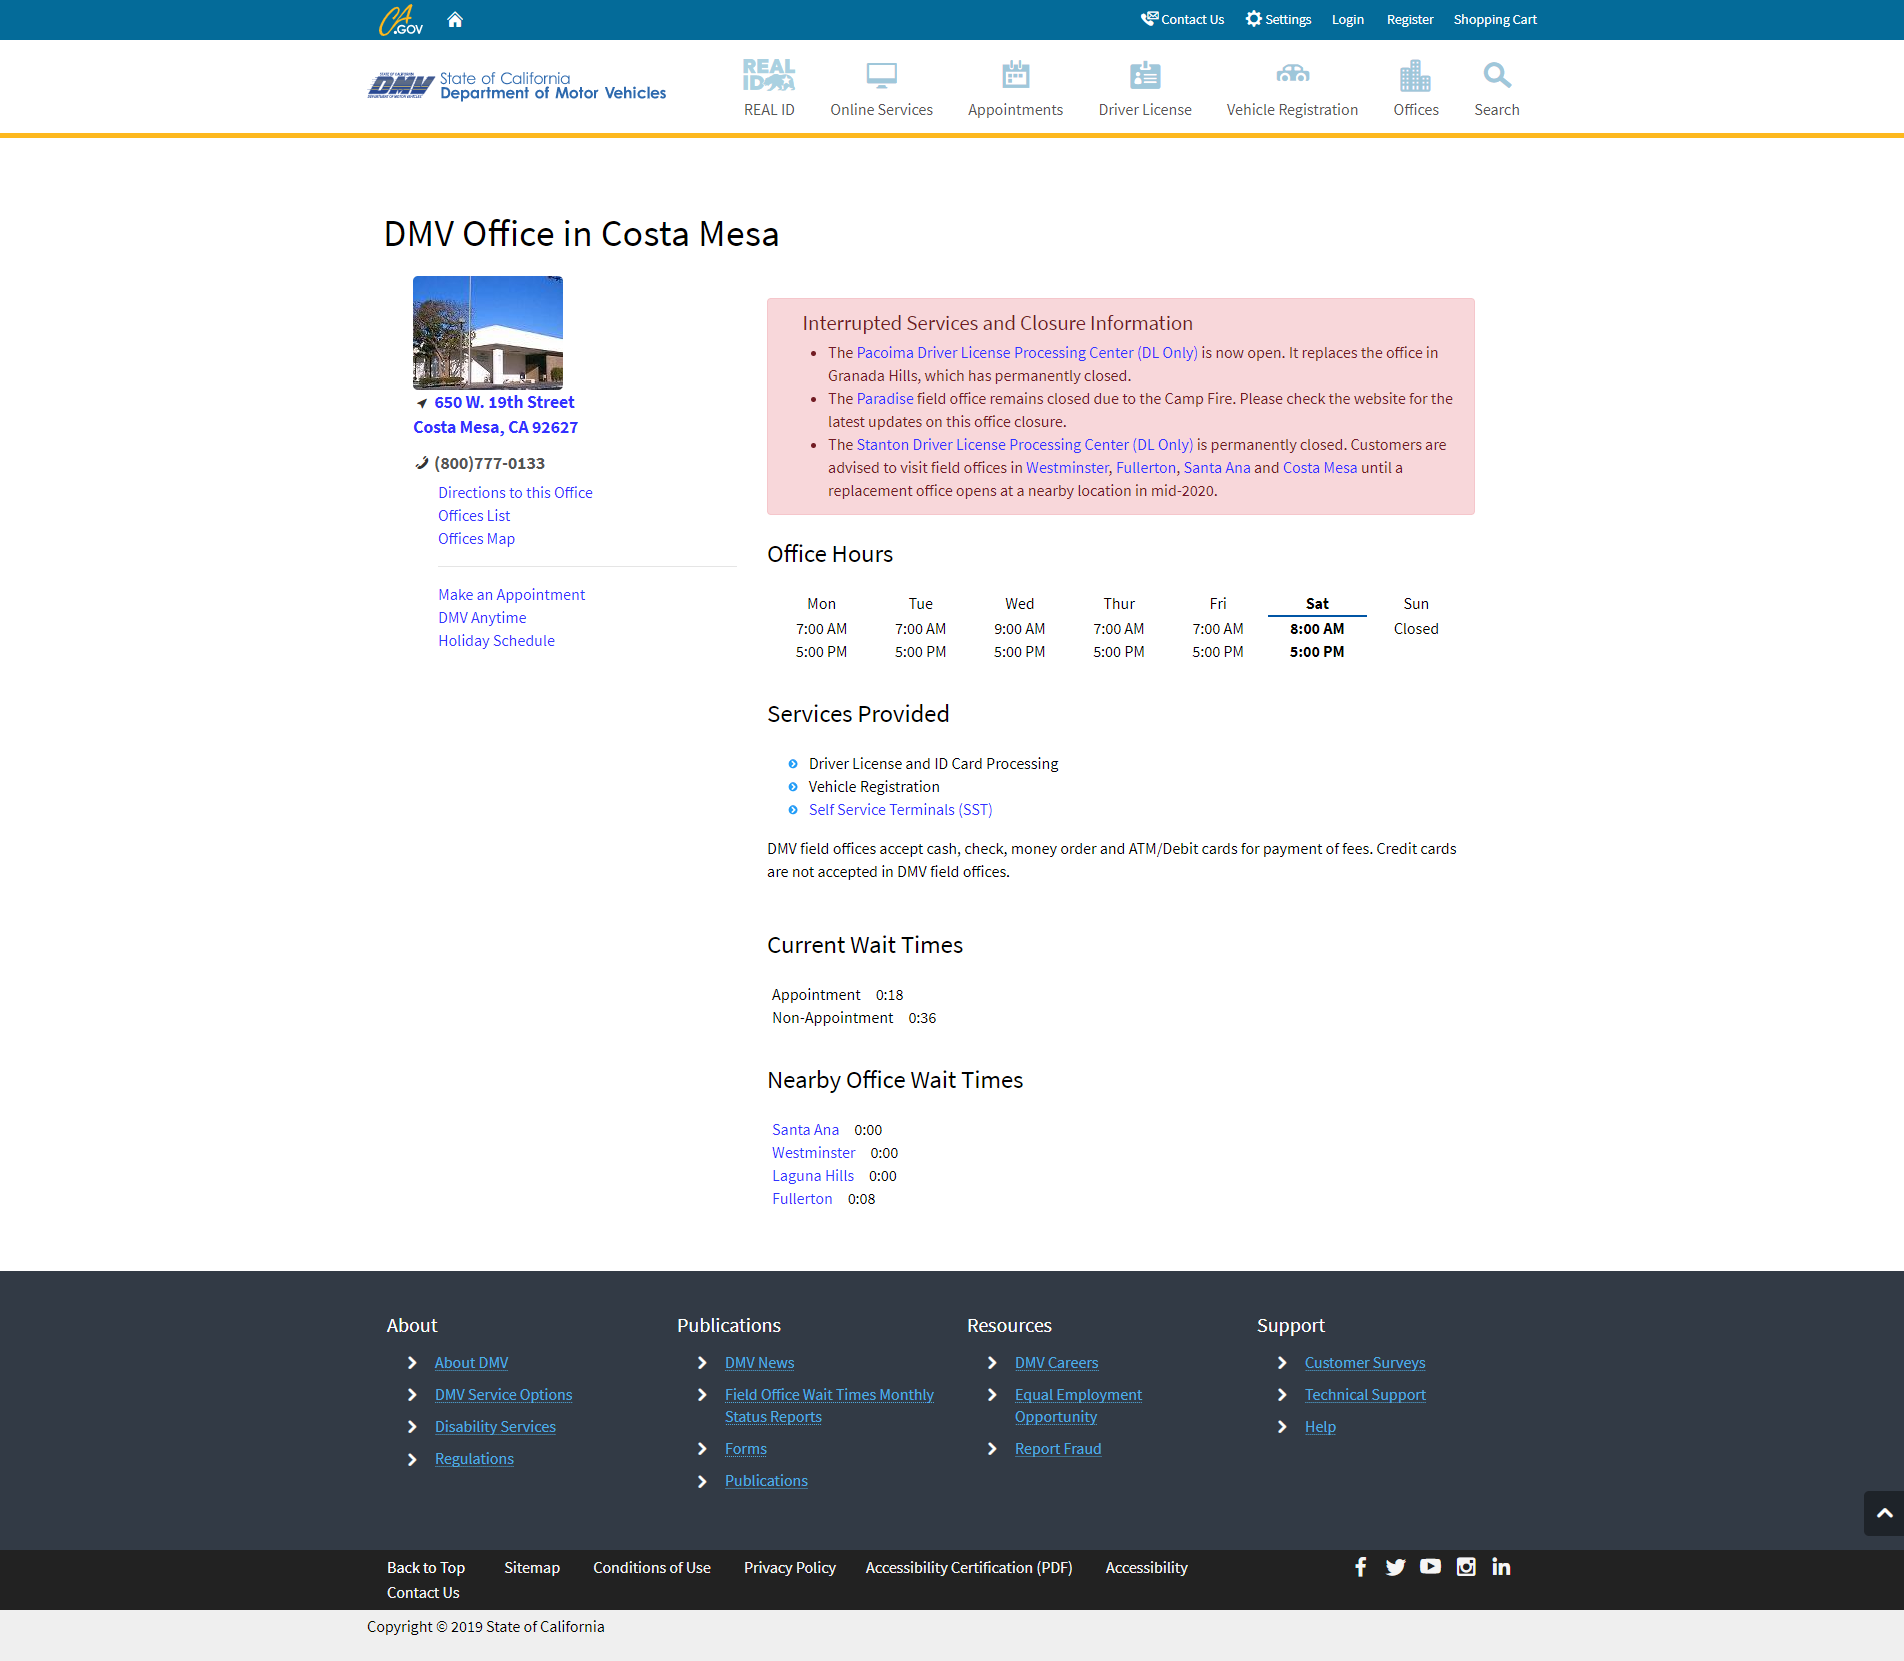Open Directions to this Office link
The width and height of the screenshot is (1904, 1661).
click(515, 493)
